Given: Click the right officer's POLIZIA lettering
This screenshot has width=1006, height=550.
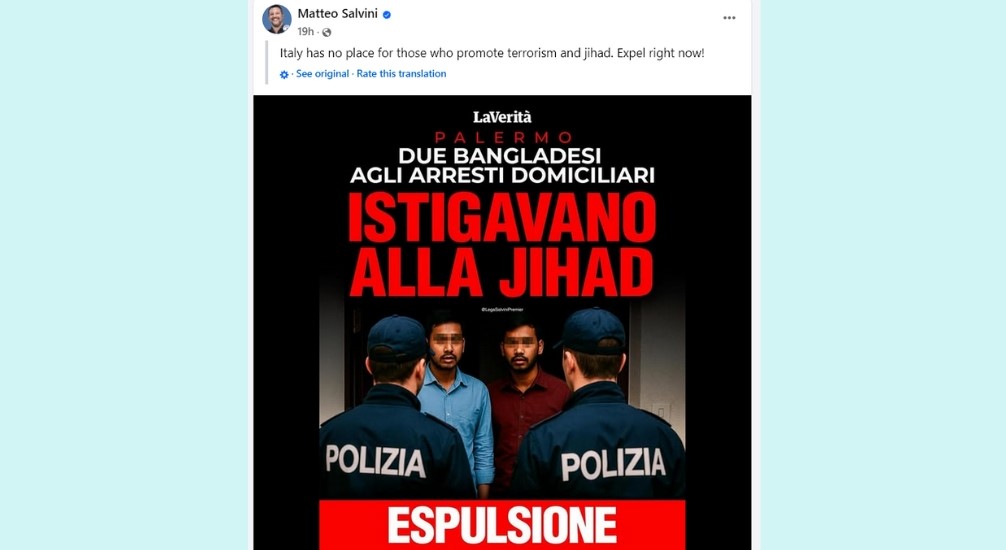Looking at the screenshot, I should [613, 463].
